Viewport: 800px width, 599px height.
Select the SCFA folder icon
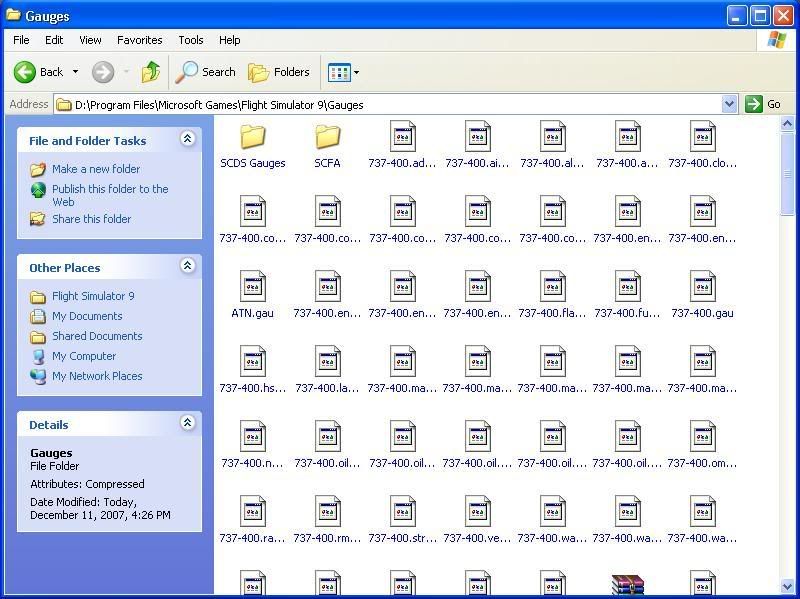(327, 137)
